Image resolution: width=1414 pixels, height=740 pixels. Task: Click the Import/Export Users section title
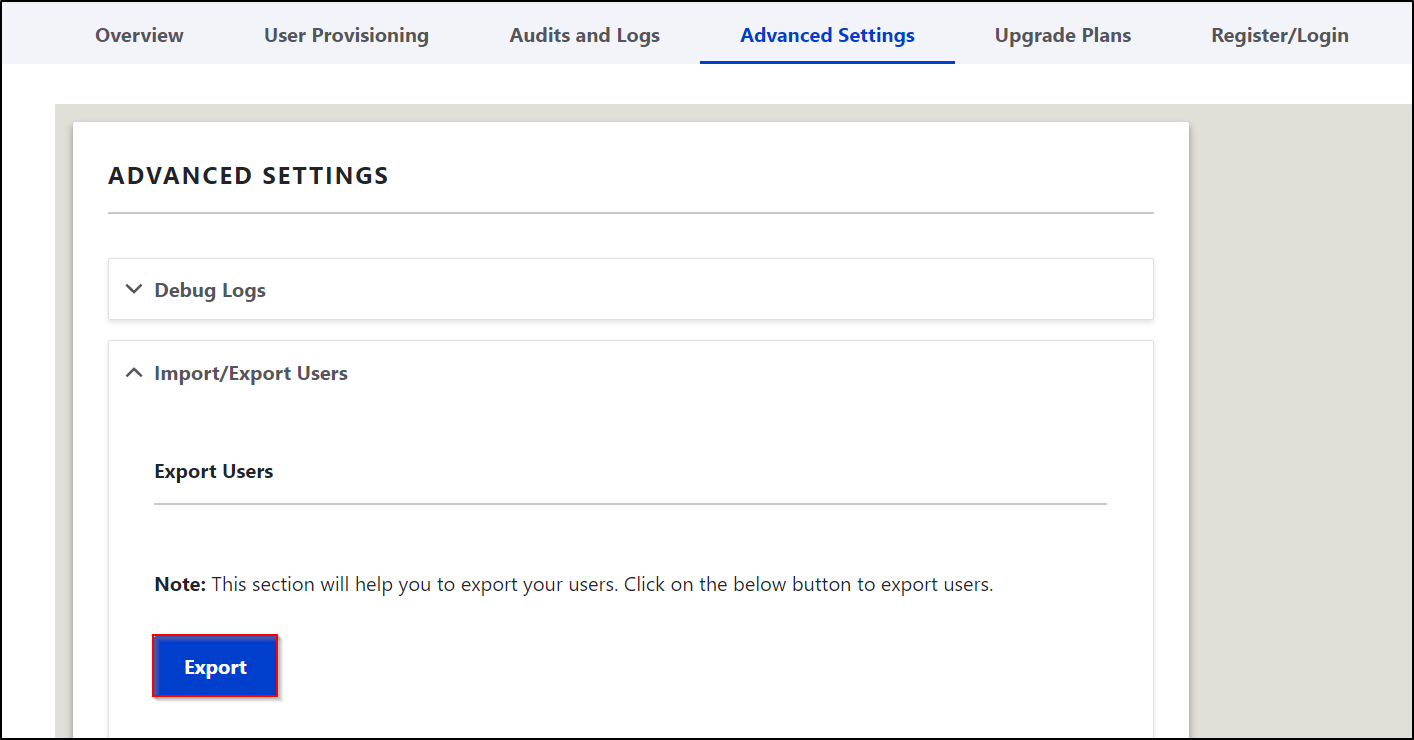(x=251, y=374)
